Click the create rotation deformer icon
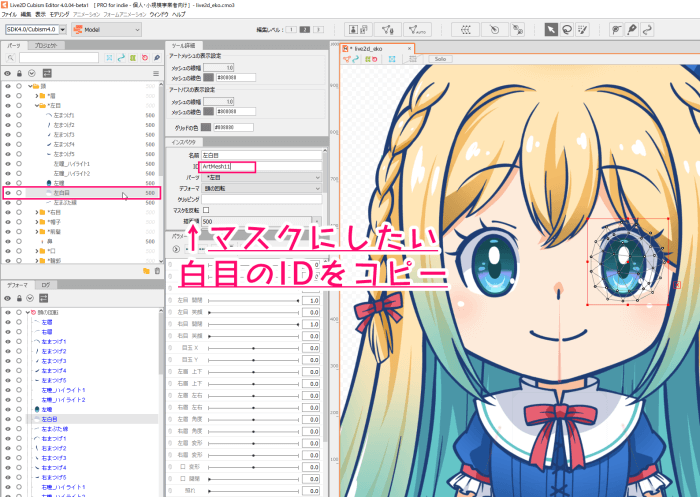 pyautogui.click(x=494, y=29)
